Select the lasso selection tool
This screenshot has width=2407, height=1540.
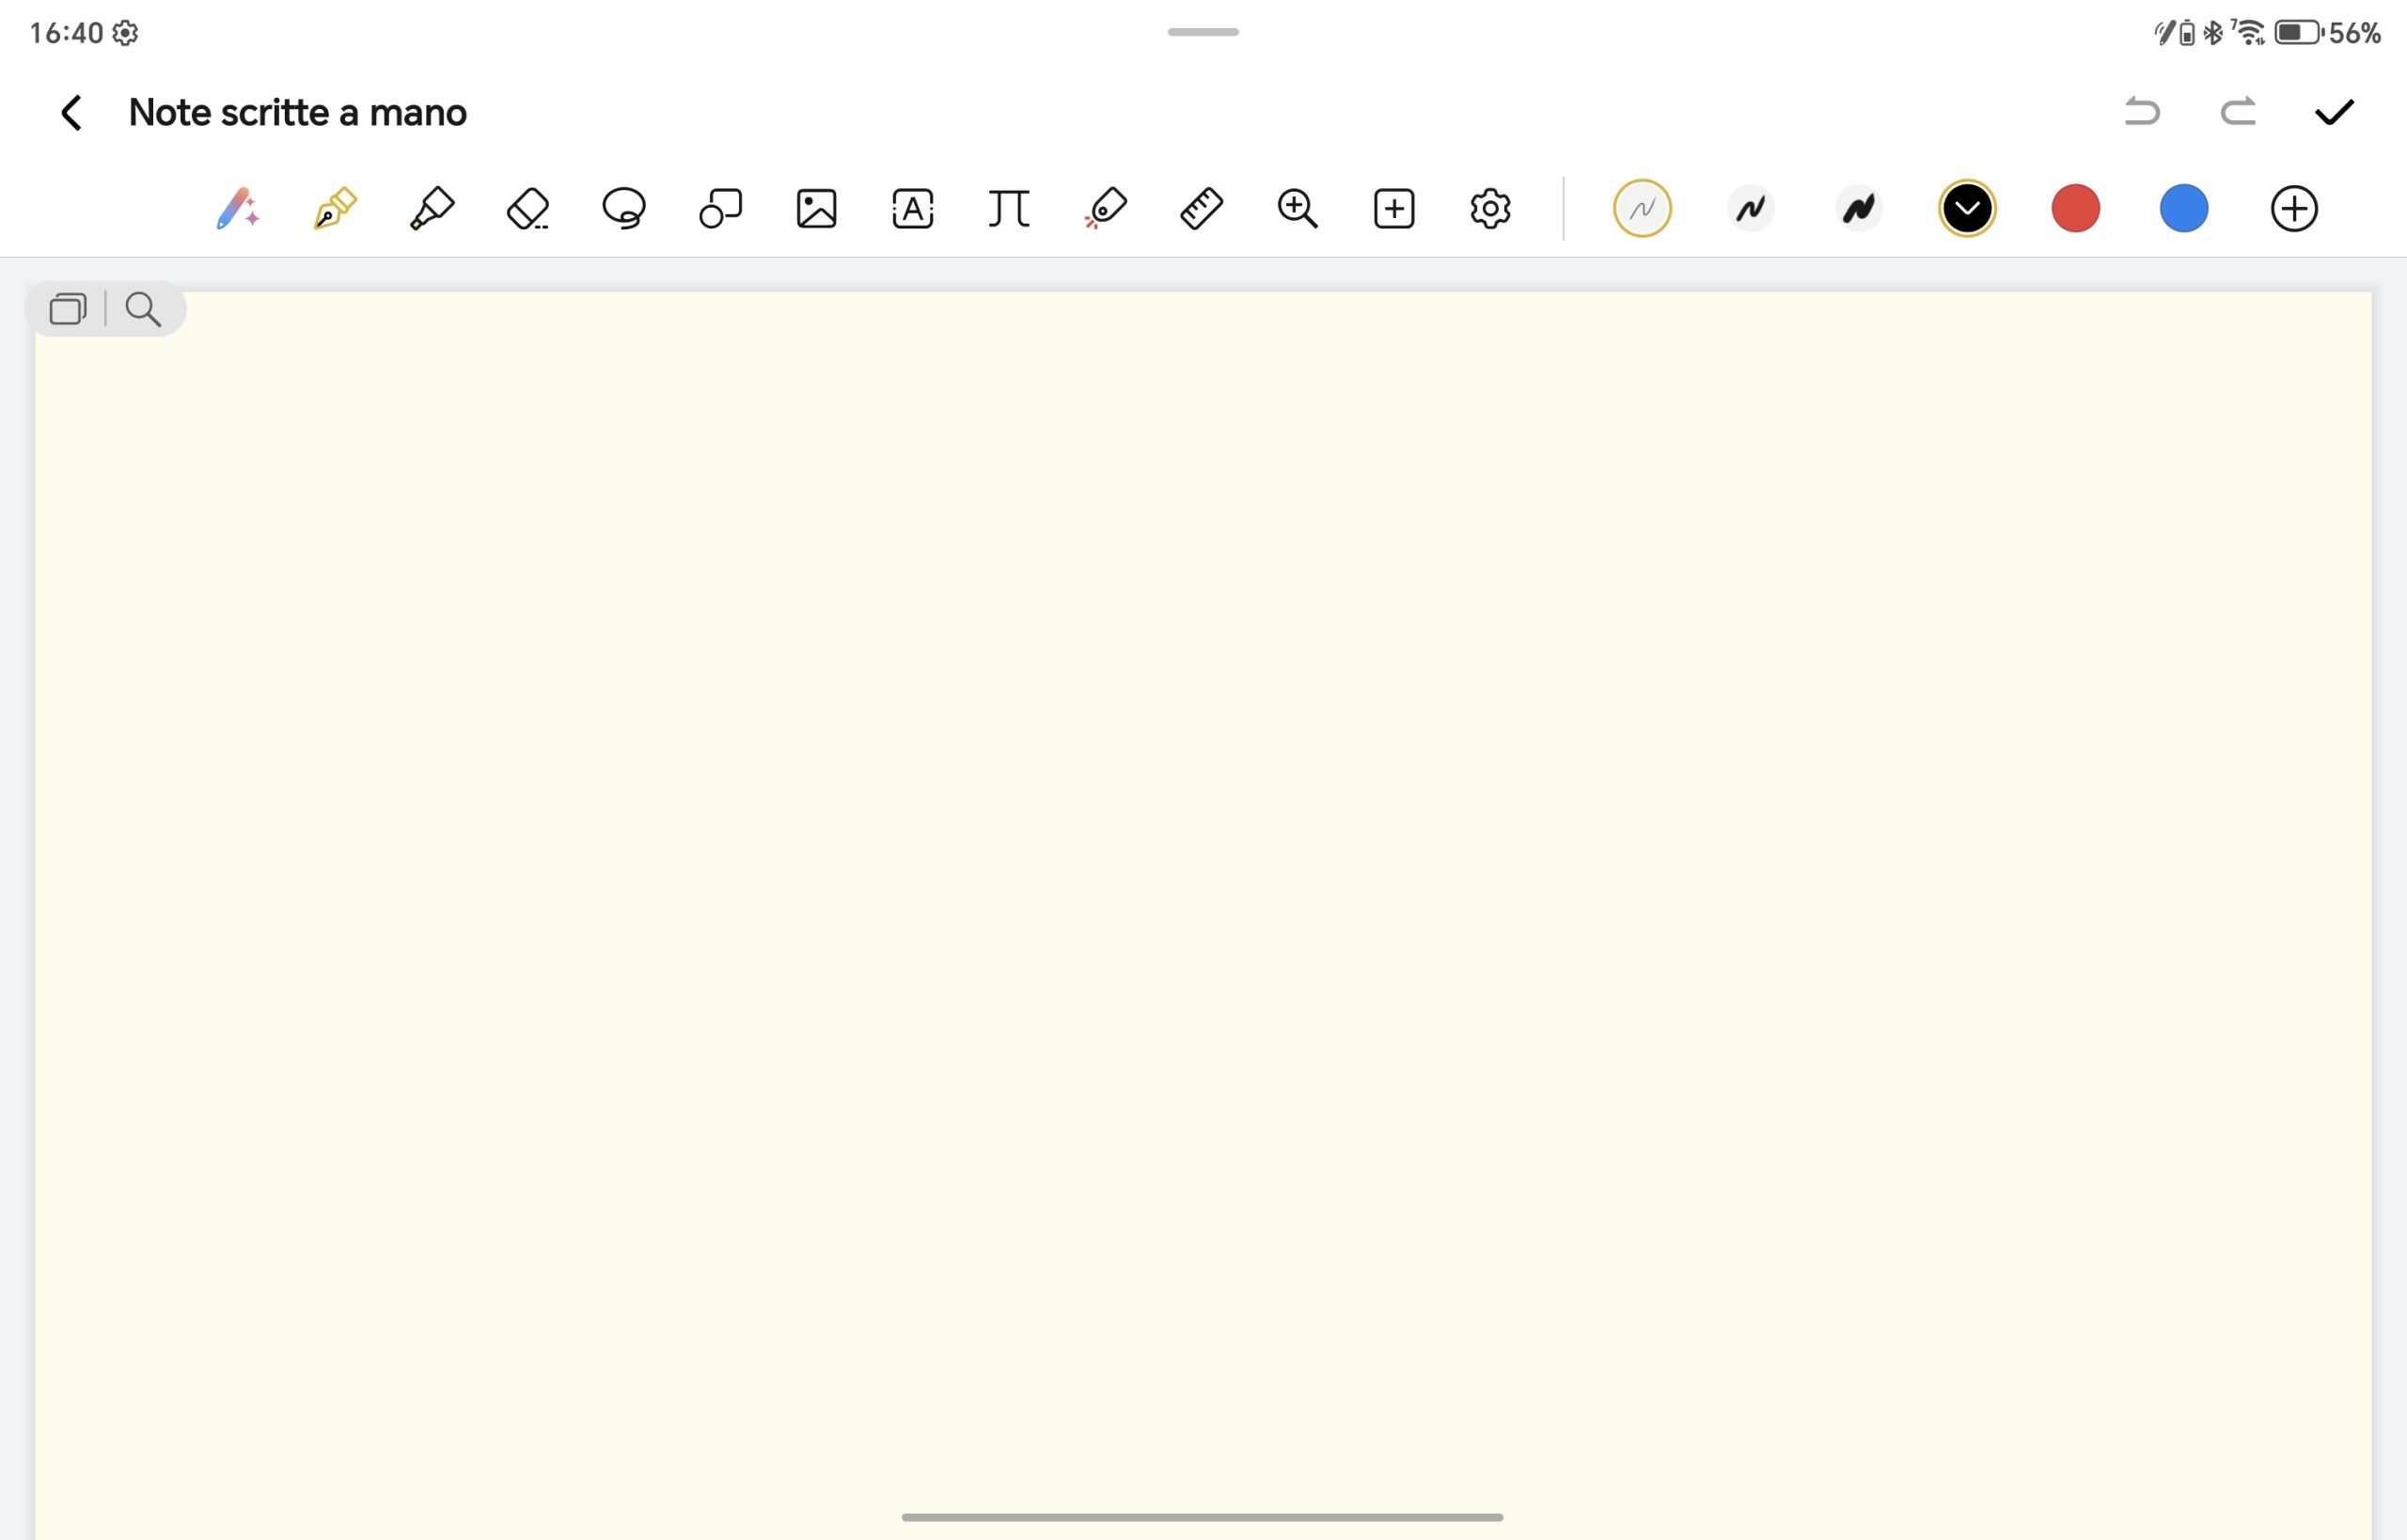point(624,209)
